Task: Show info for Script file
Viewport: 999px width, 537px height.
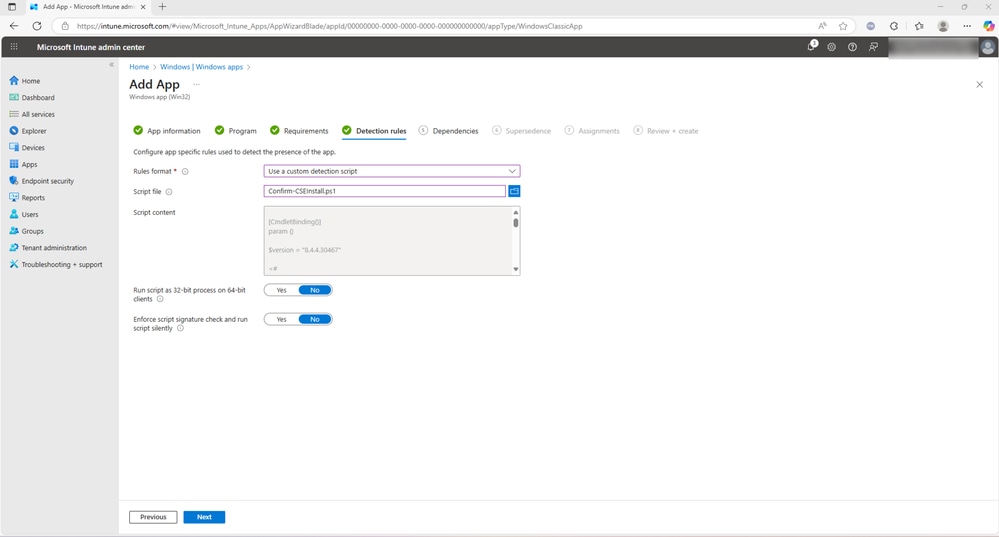Action: tap(169, 192)
